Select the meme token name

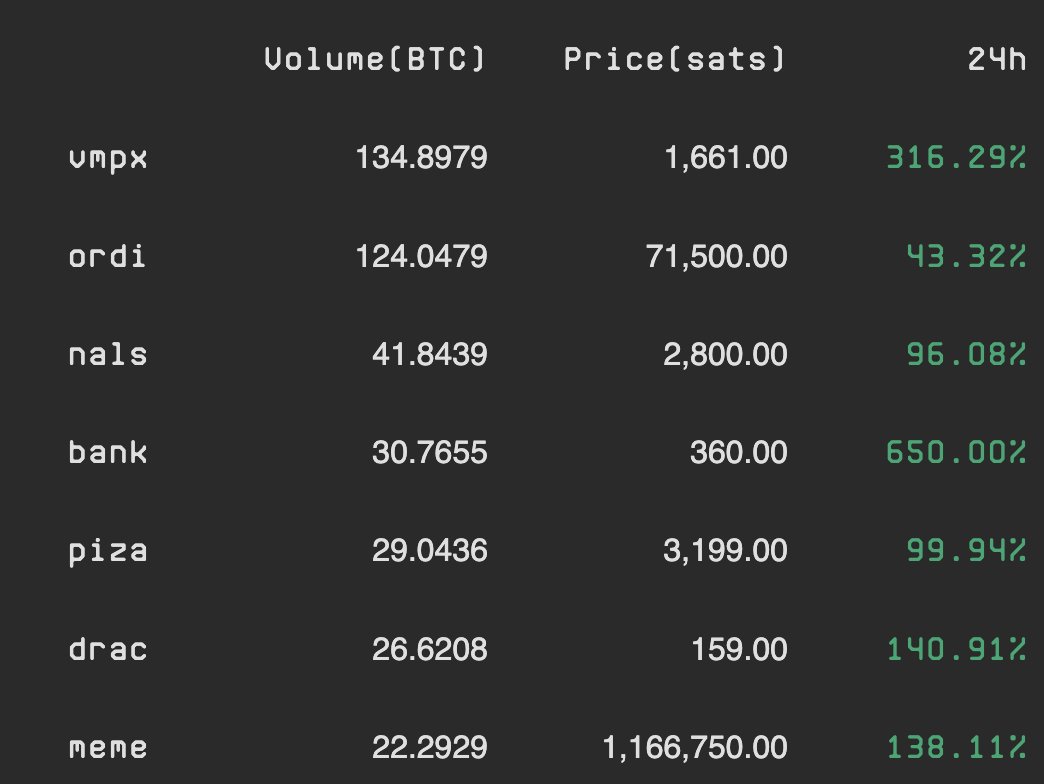(108, 747)
